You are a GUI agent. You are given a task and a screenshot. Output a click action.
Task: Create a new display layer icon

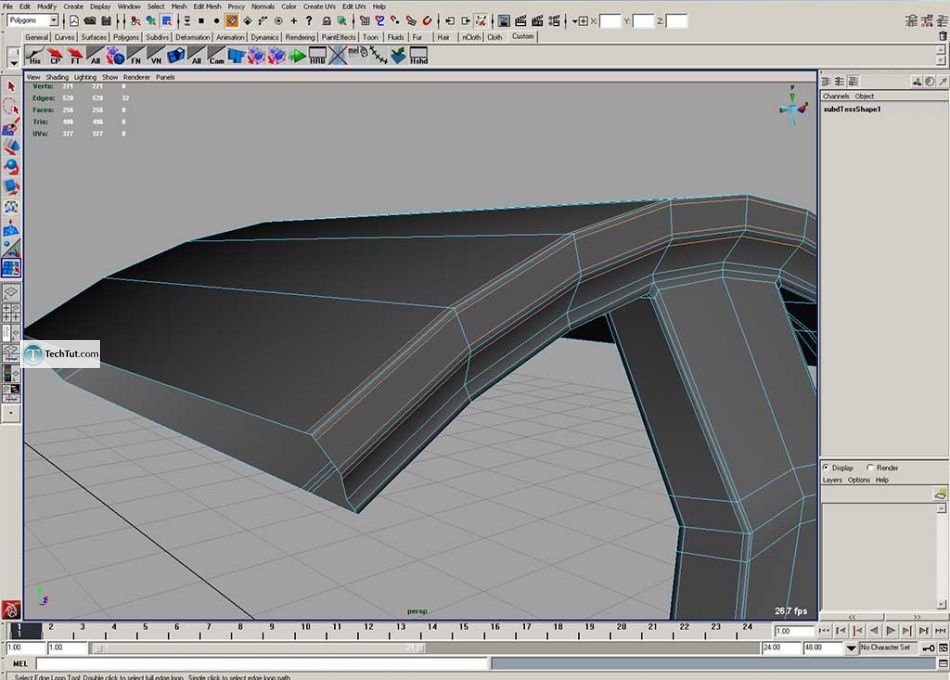[939, 493]
